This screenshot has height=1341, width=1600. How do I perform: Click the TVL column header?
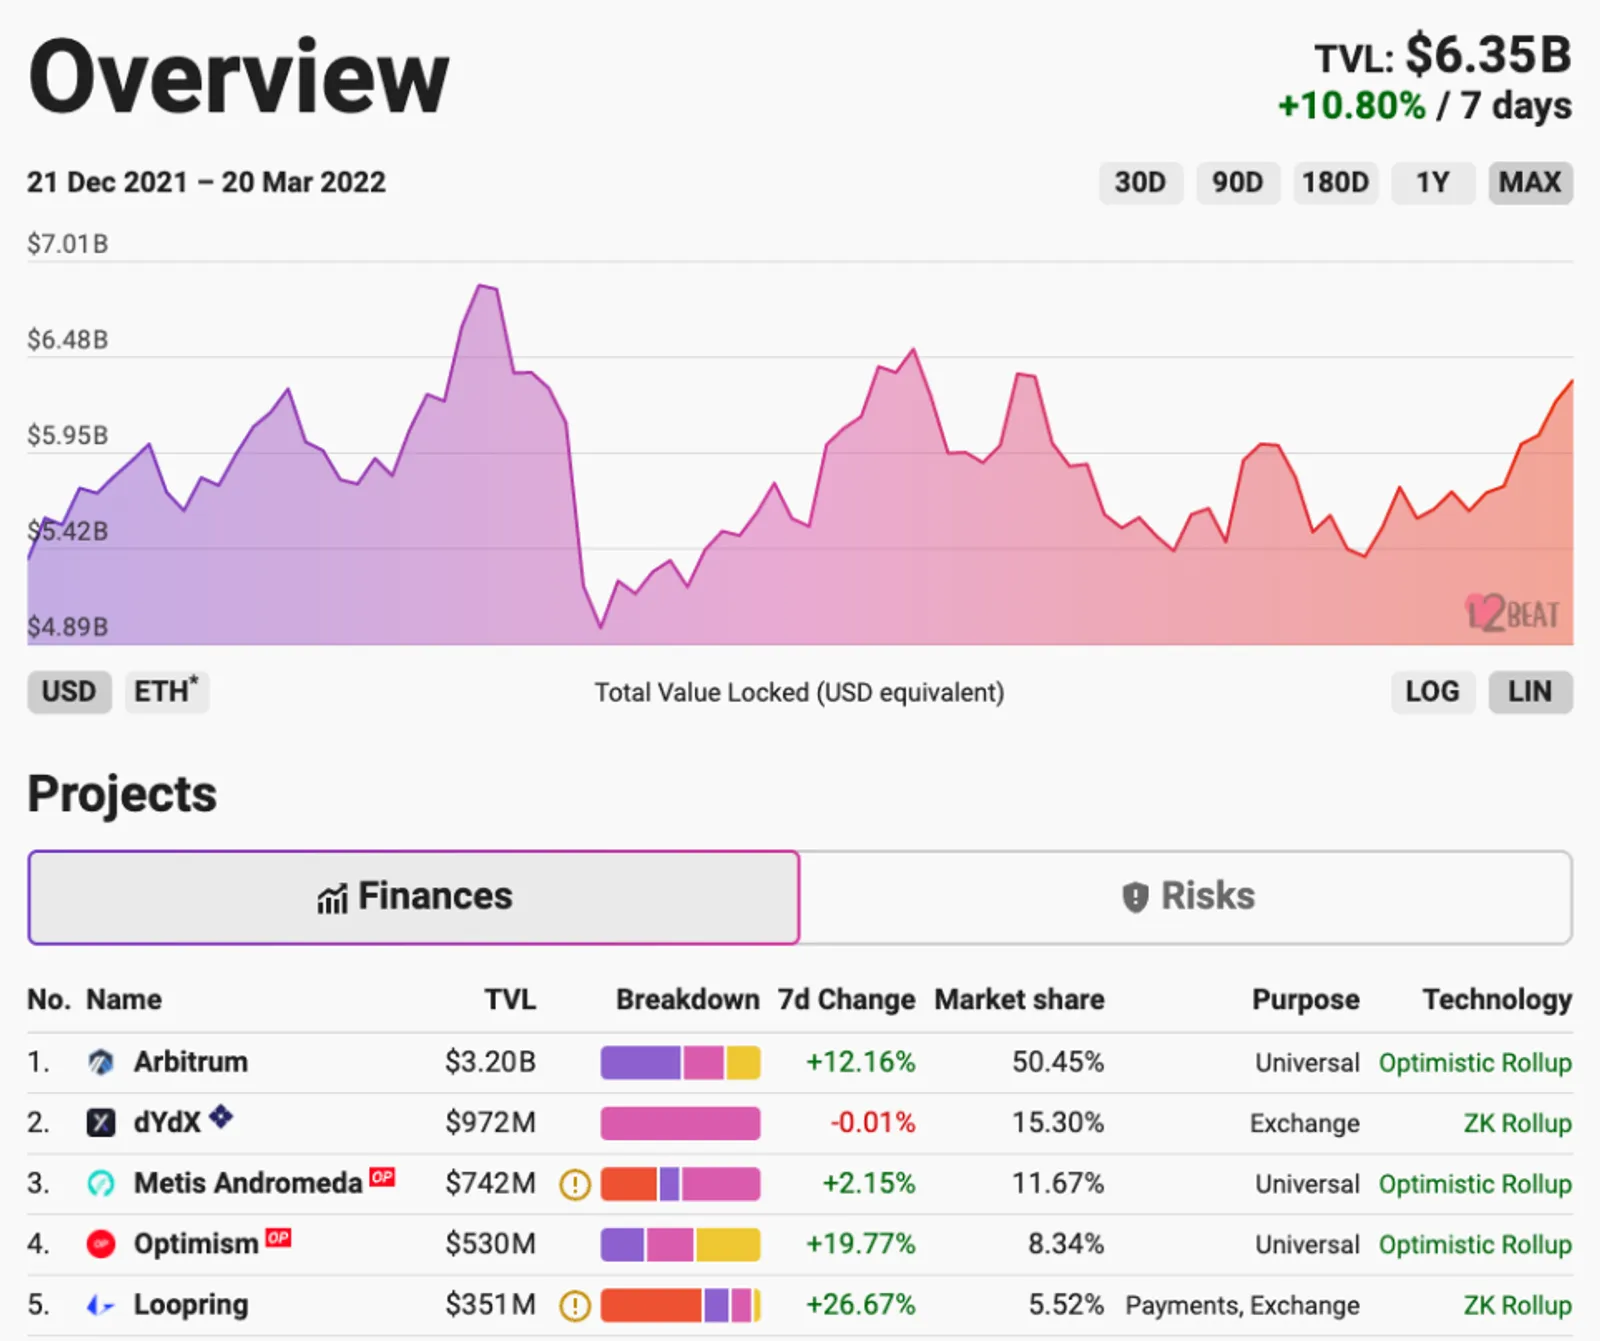[x=510, y=1000]
